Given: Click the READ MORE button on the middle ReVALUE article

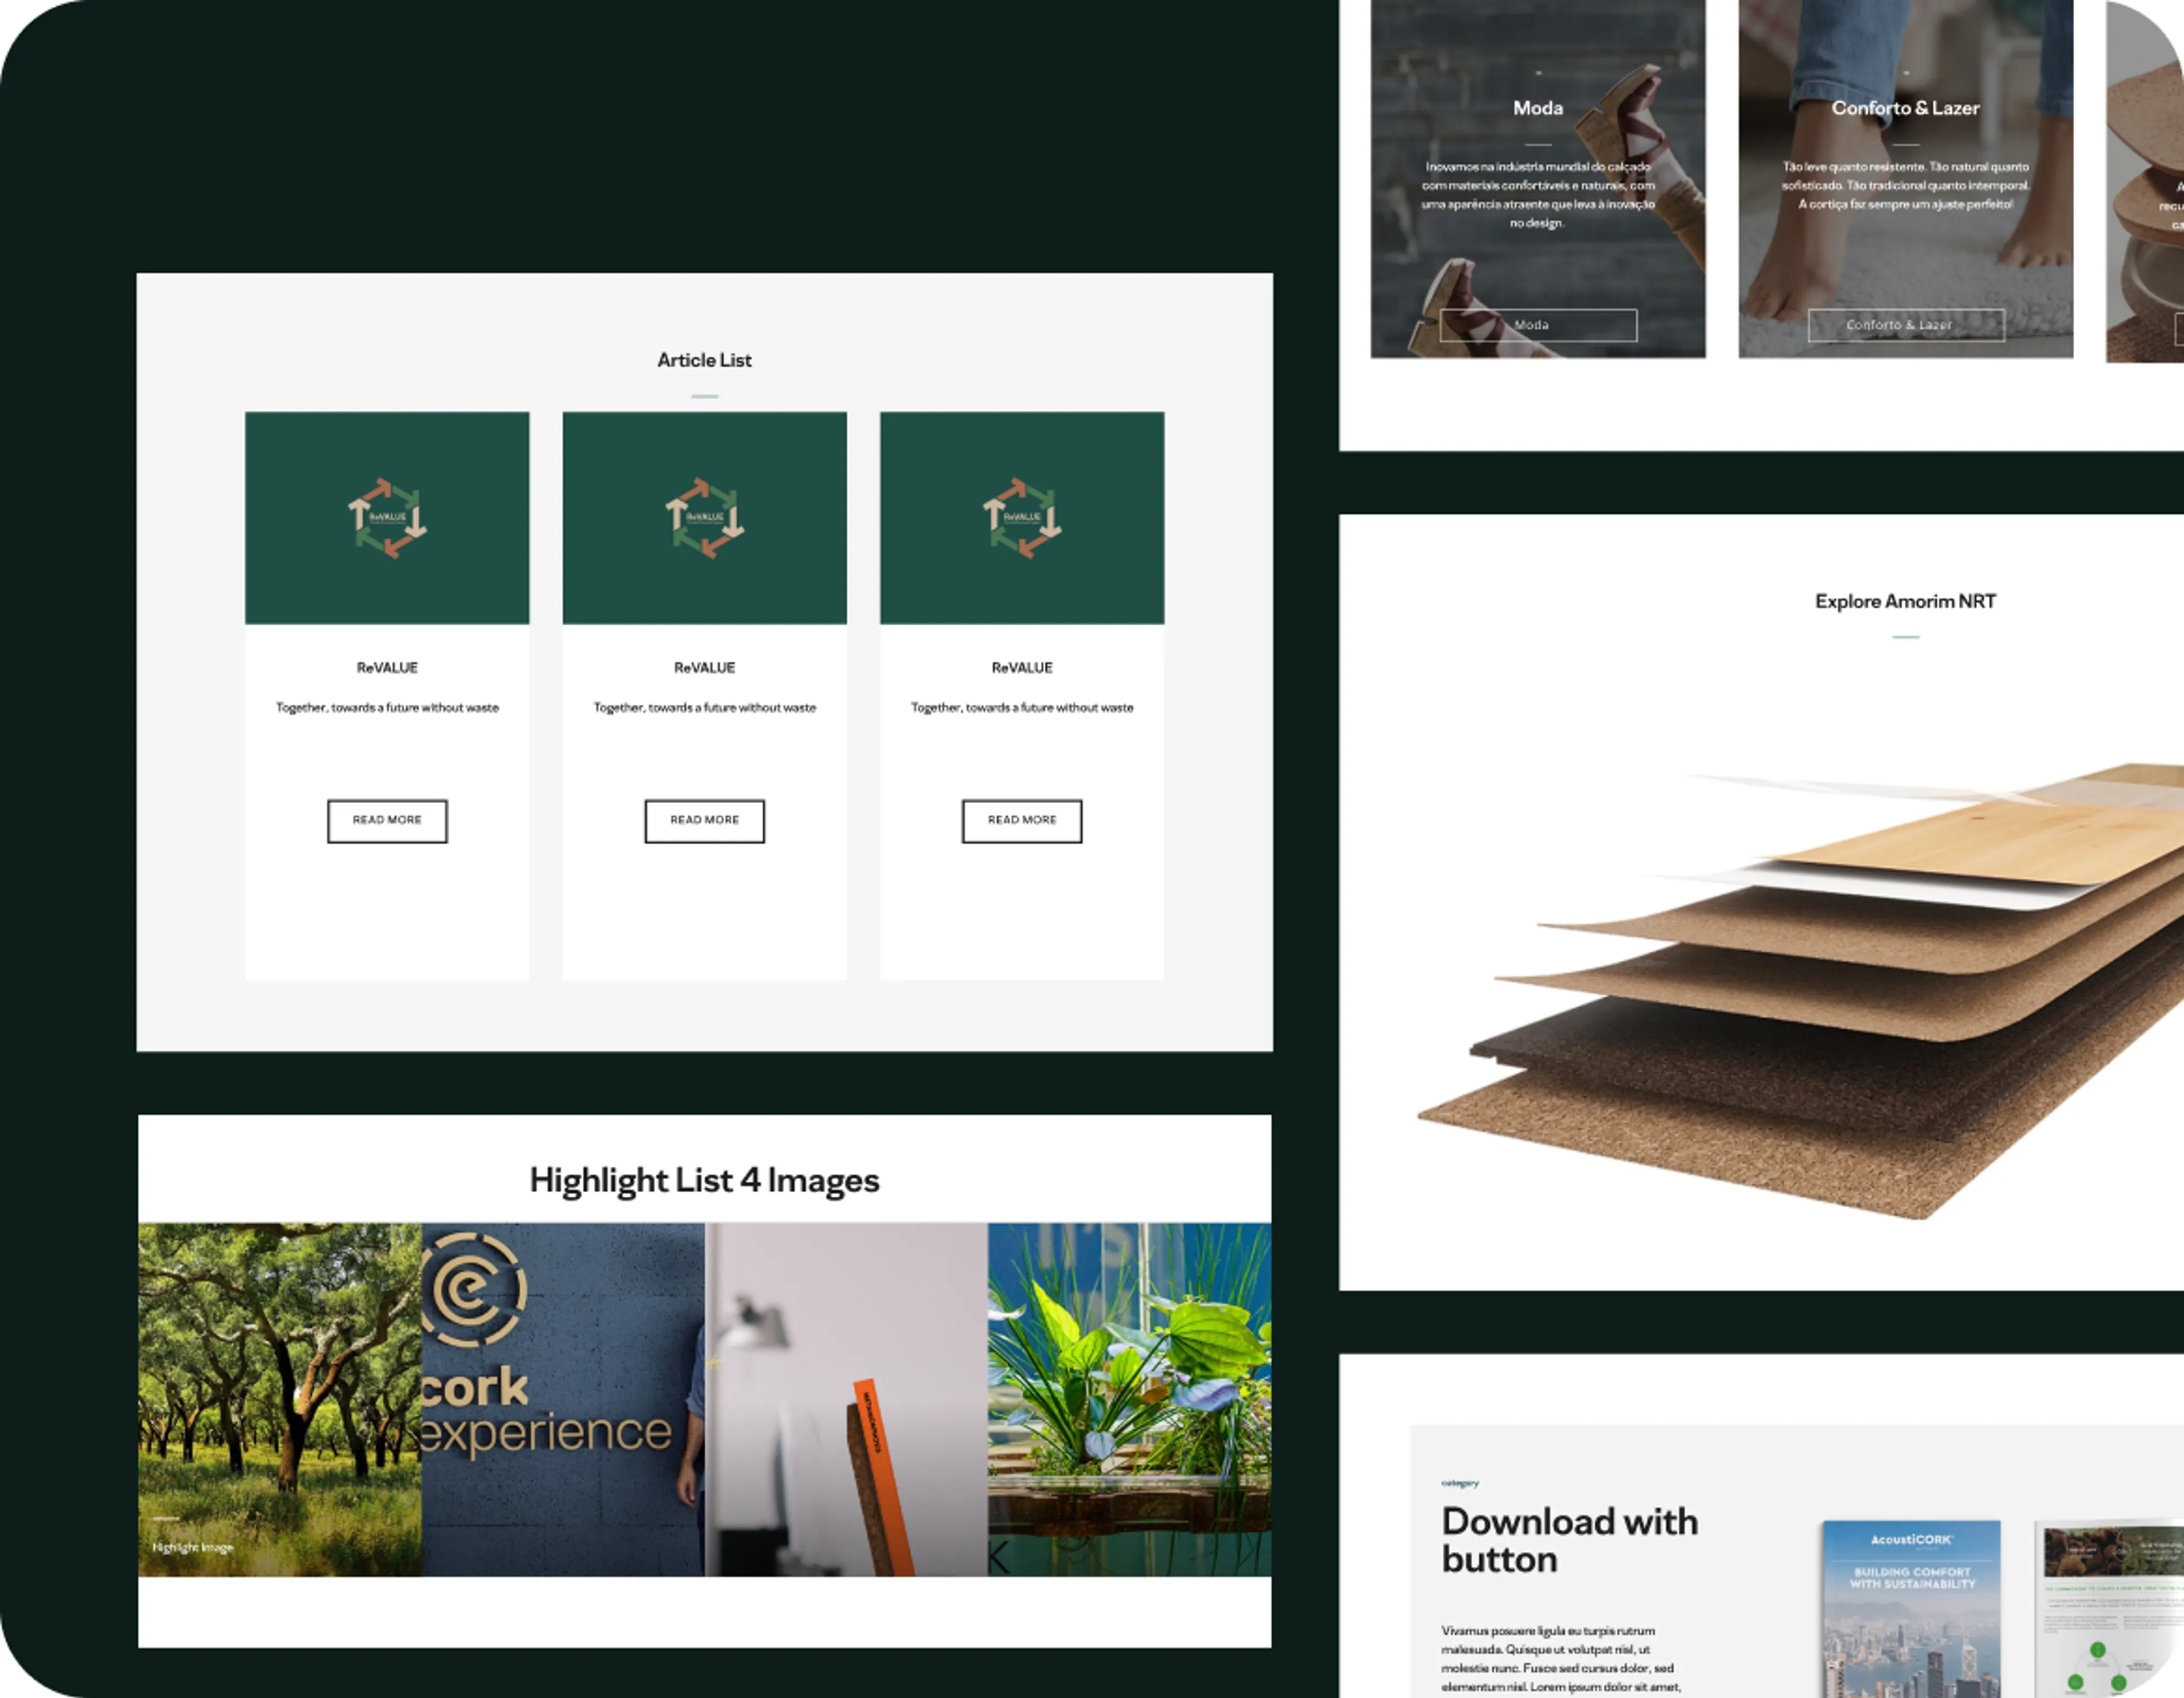Looking at the screenshot, I should tap(704, 820).
